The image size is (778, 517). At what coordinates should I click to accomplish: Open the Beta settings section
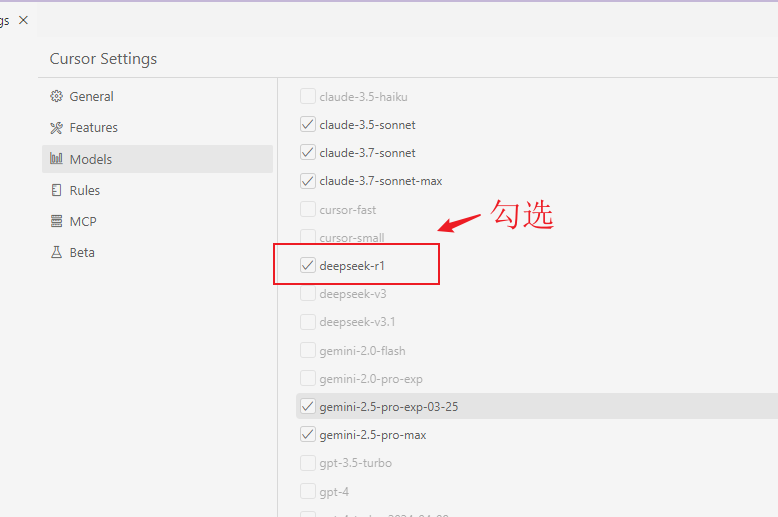coord(157,252)
